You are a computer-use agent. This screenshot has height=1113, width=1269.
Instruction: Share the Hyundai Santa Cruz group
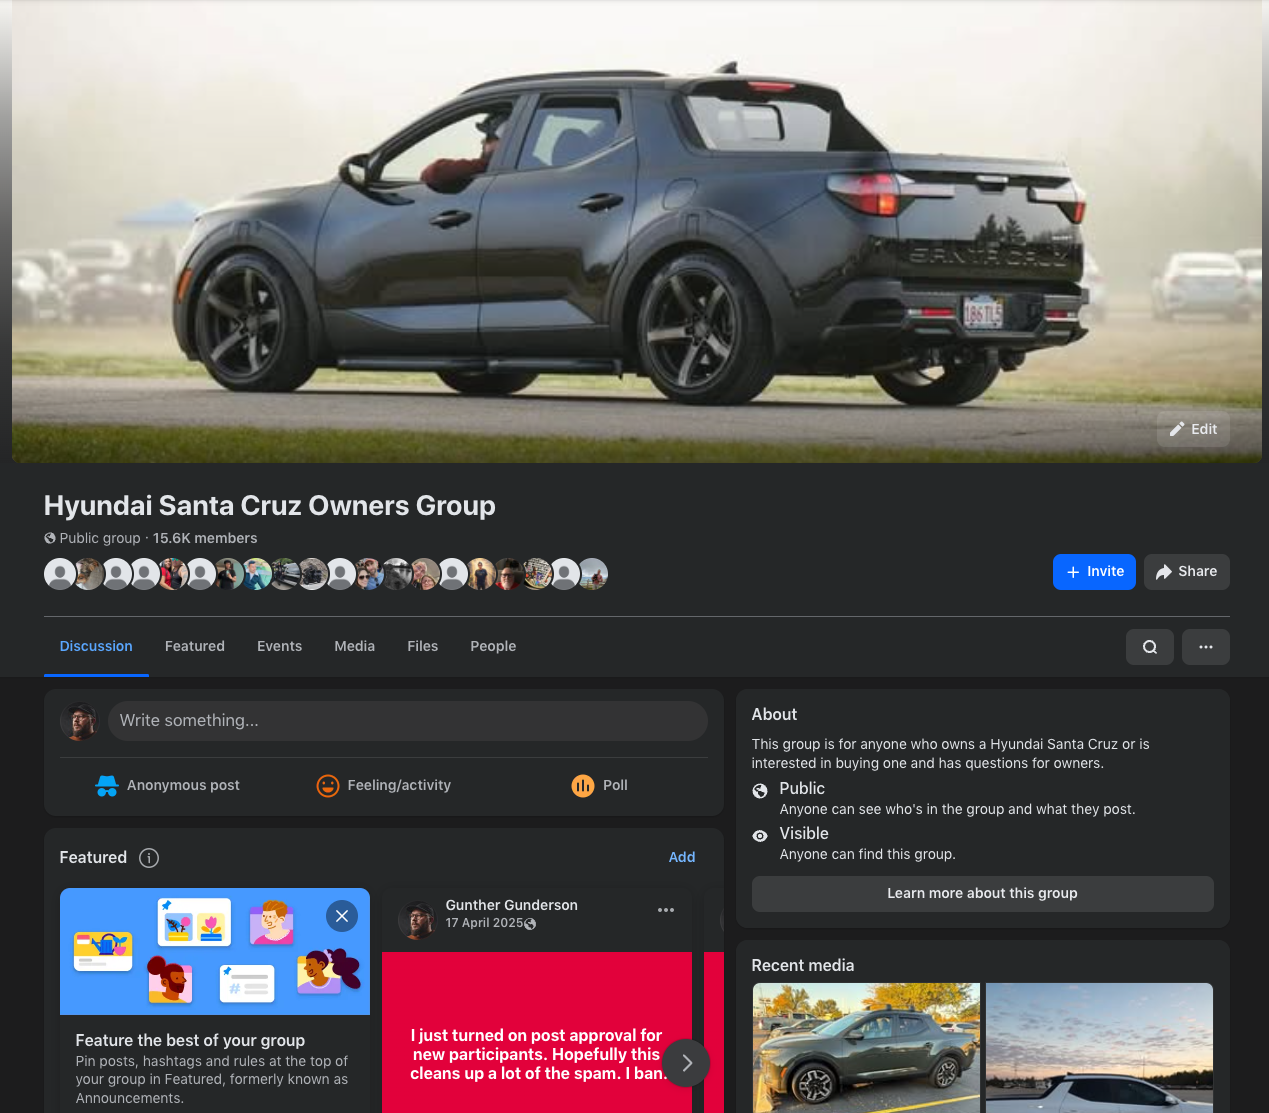pyautogui.click(x=1186, y=572)
